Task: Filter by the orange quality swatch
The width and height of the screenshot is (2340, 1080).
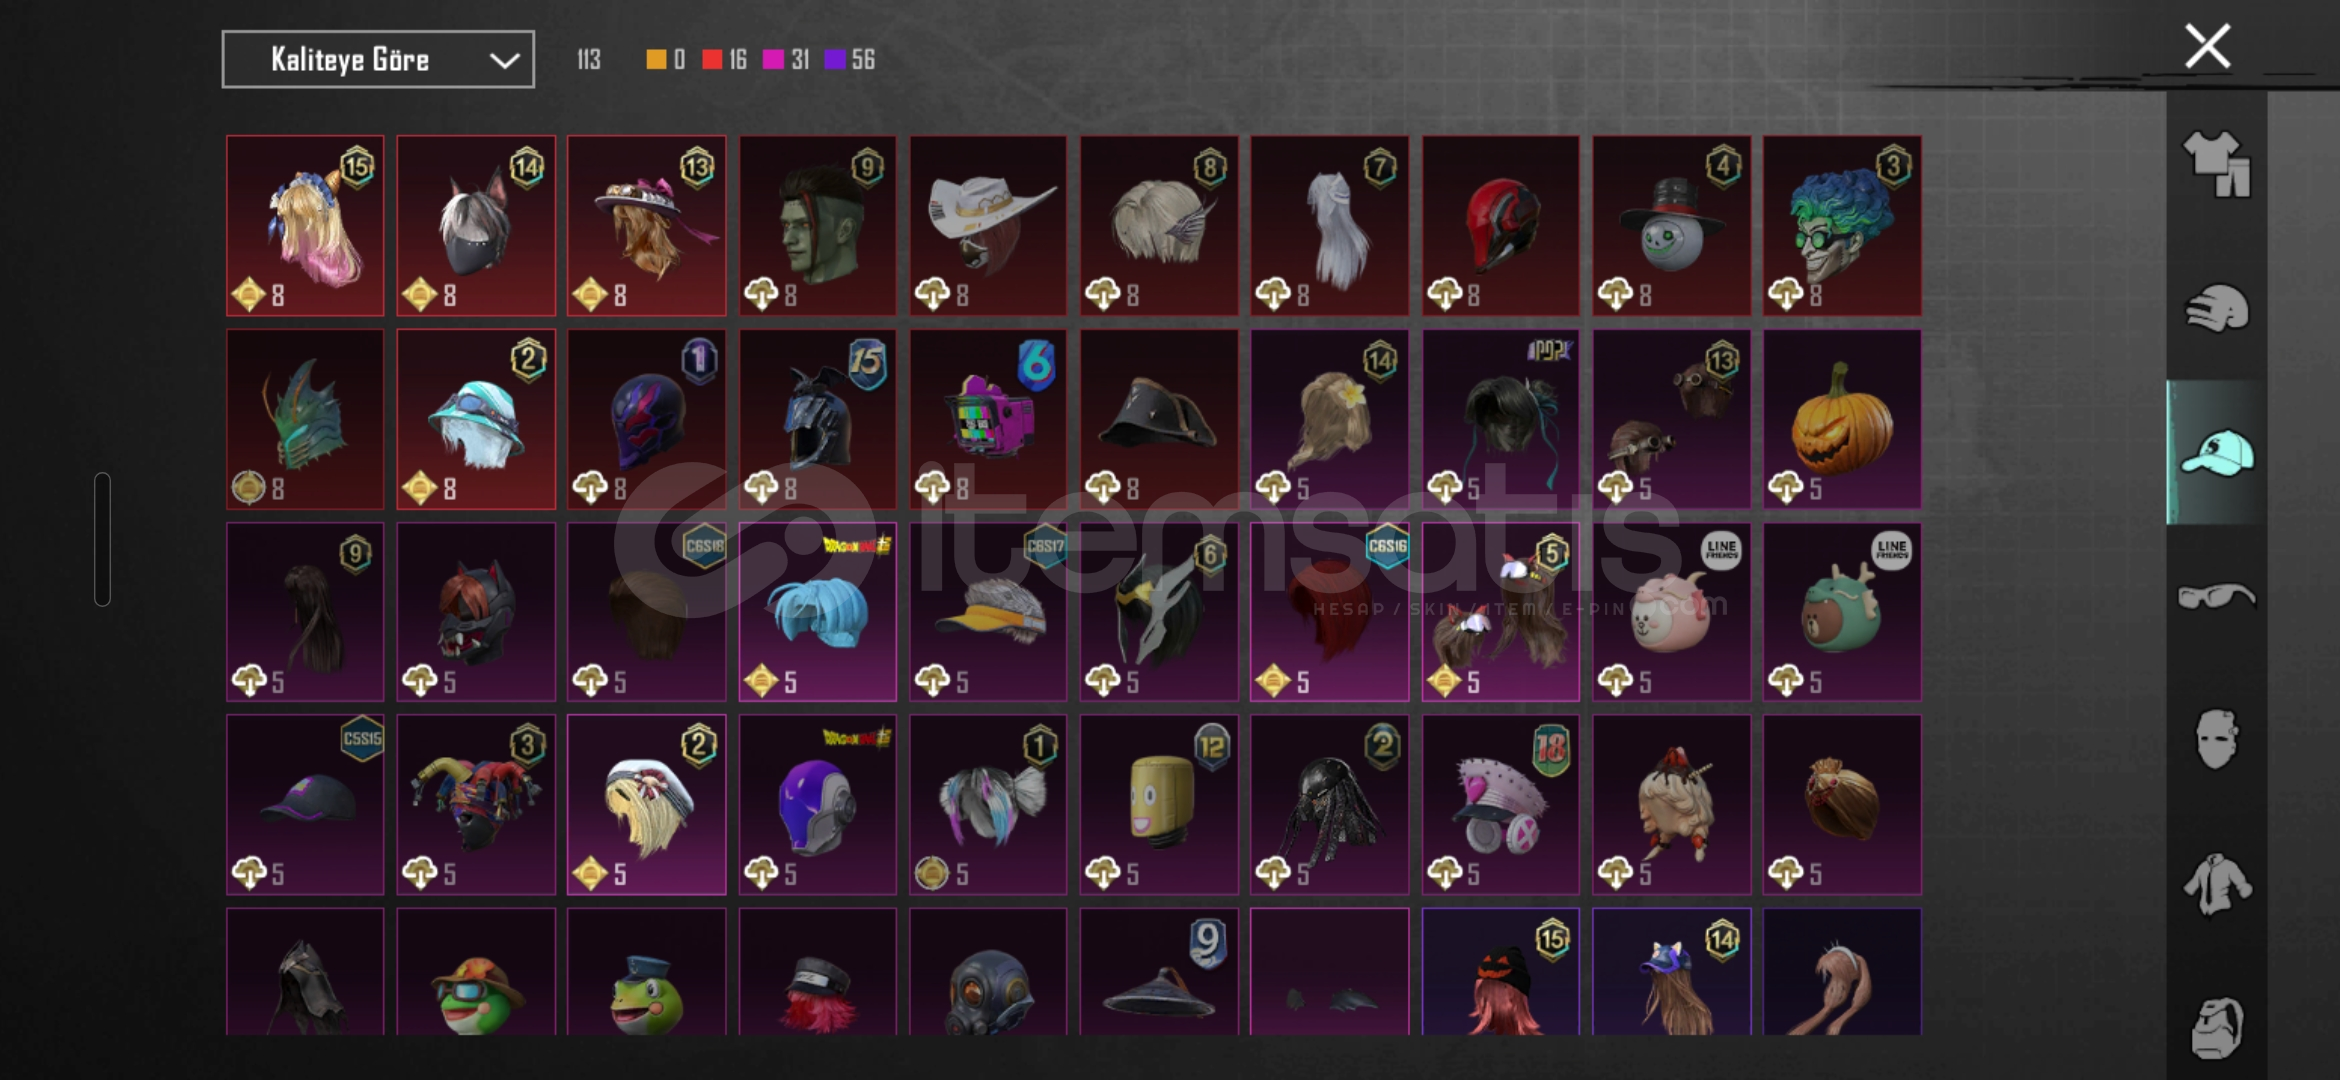Action: point(656,60)
